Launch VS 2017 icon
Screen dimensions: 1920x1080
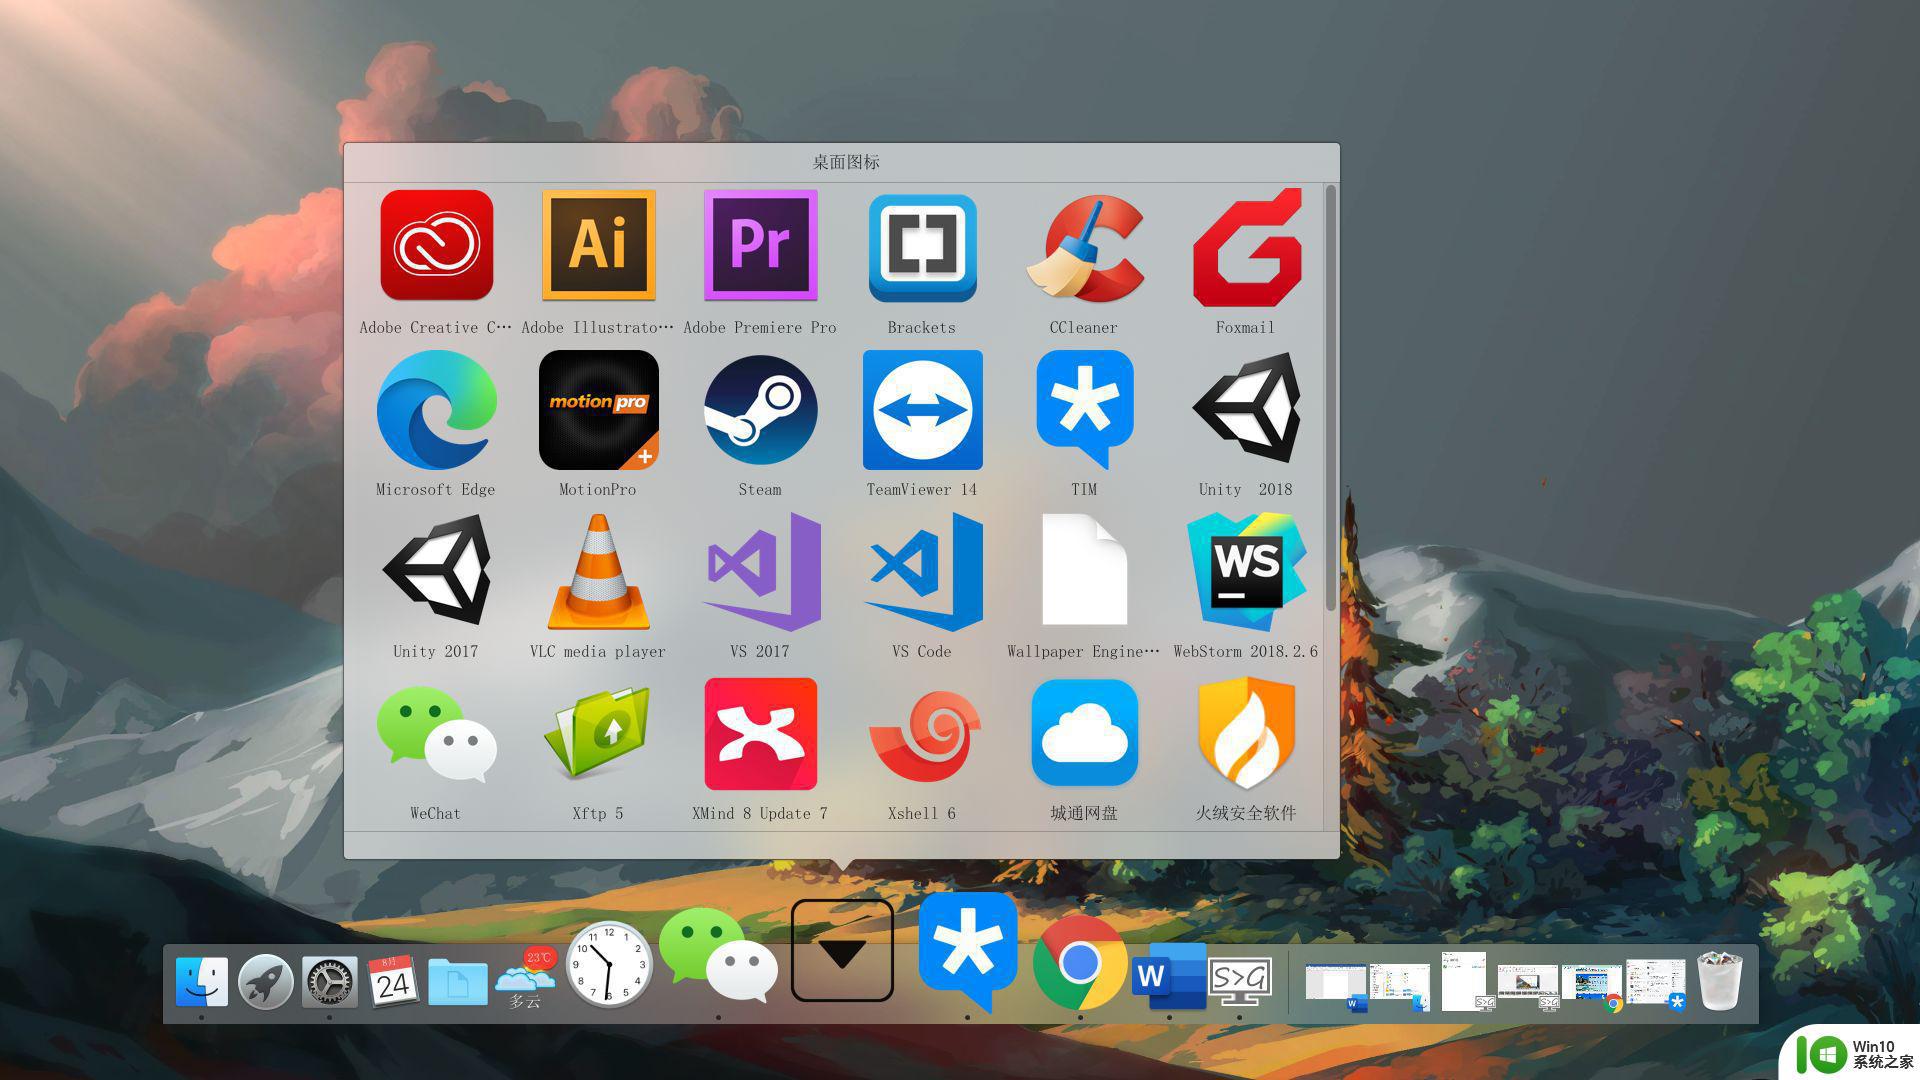tap(760, 572)
